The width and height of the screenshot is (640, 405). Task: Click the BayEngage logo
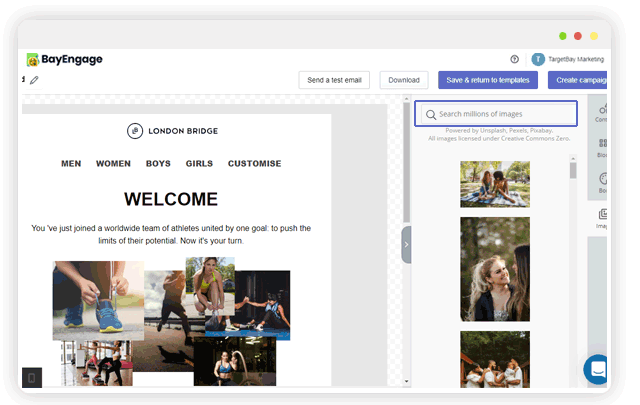[64, 60]
